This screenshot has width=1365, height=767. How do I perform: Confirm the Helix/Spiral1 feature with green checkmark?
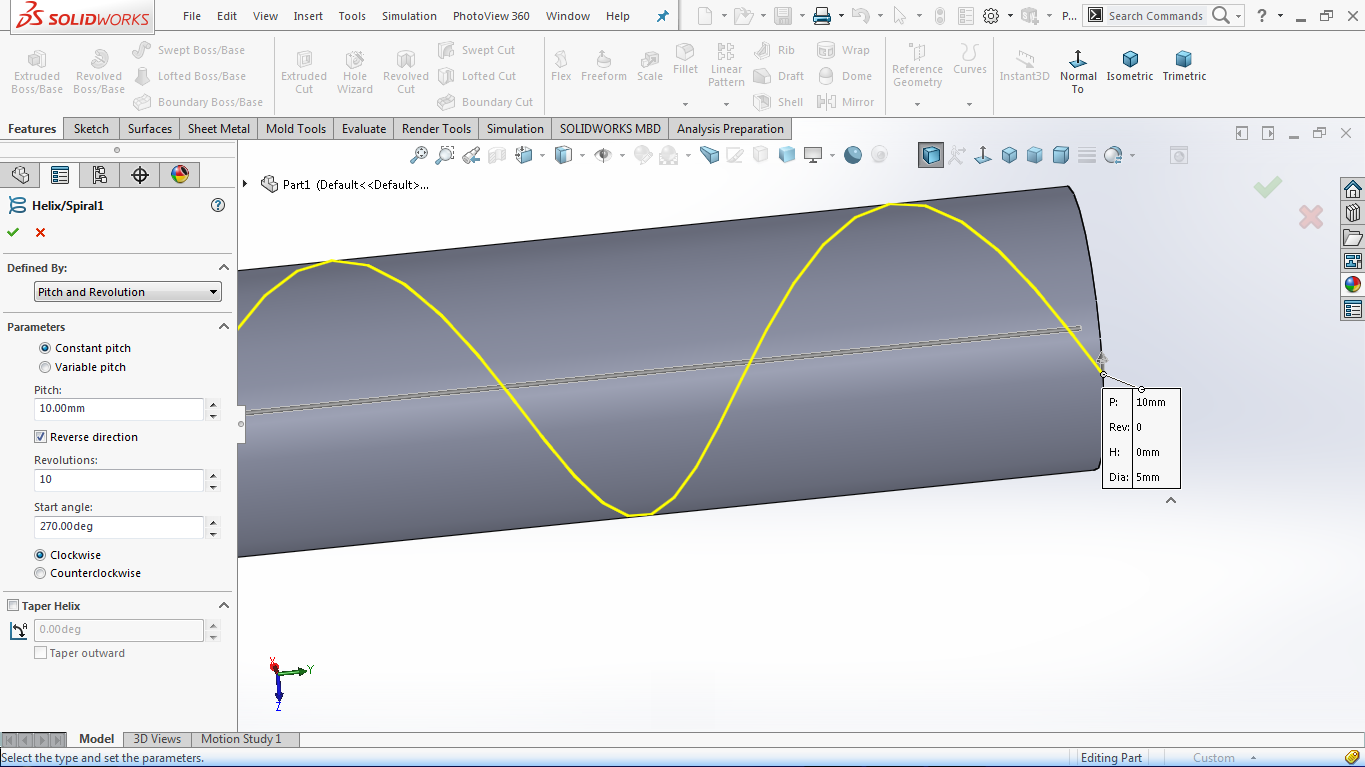tap(13, 232)
